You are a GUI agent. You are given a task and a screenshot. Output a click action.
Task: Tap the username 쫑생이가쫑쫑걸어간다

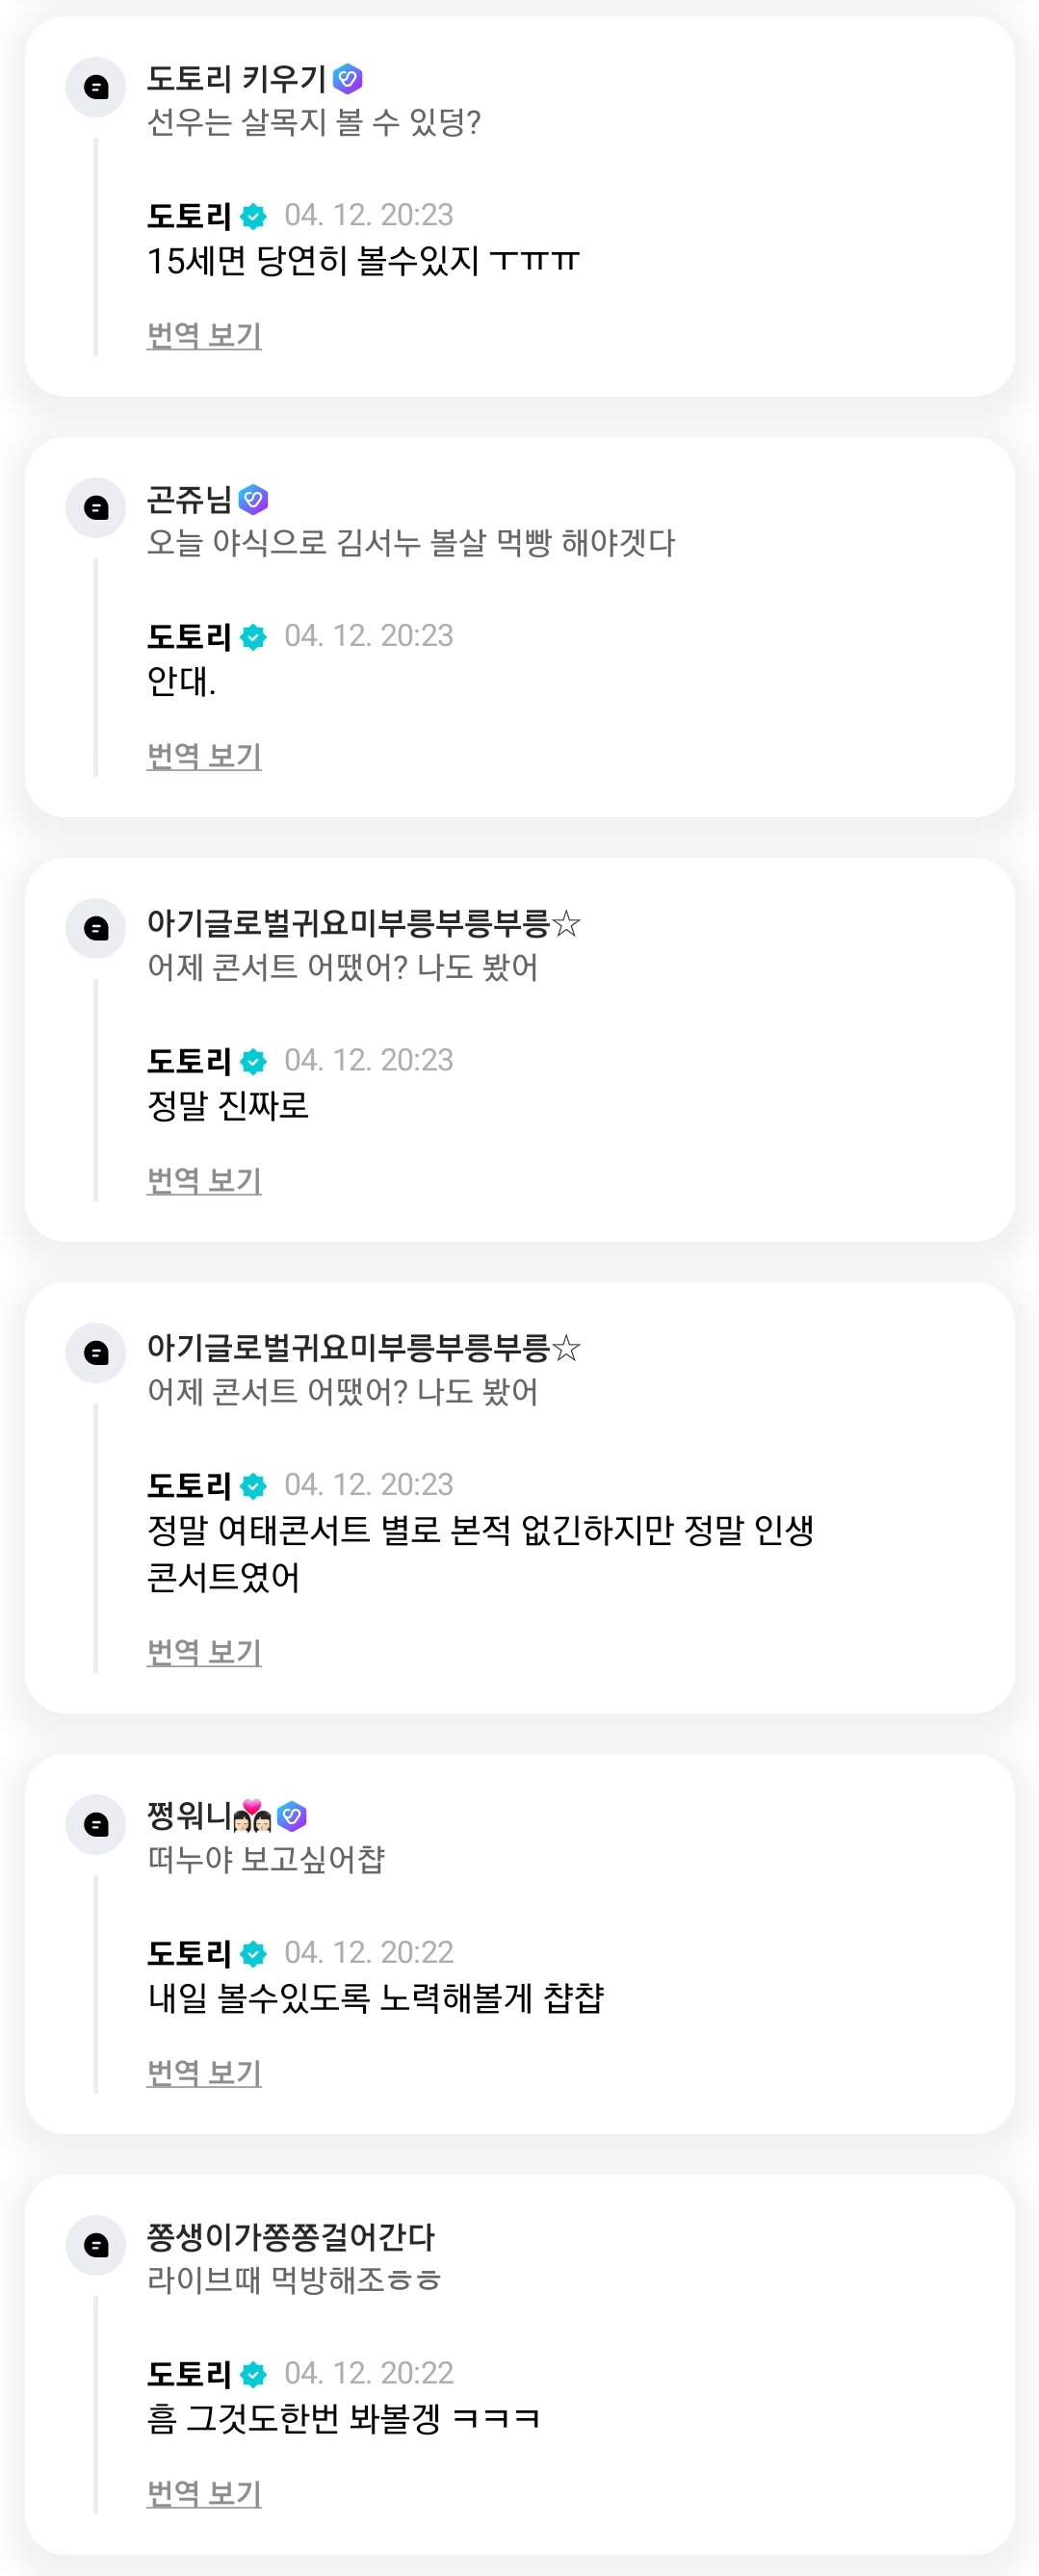coord(291,2236)
